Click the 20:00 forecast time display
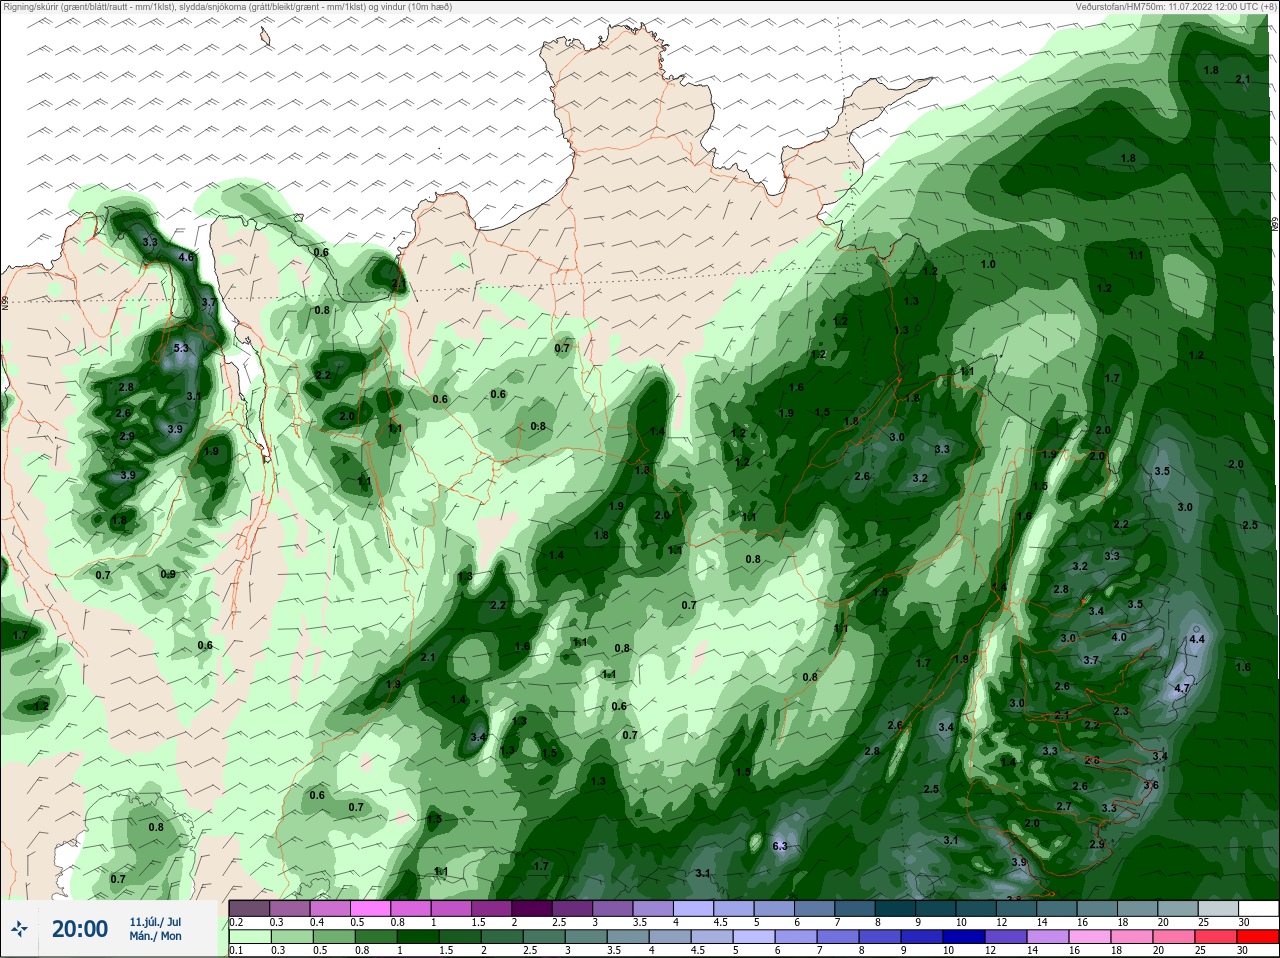The image size is (1280, 958). 79,929
